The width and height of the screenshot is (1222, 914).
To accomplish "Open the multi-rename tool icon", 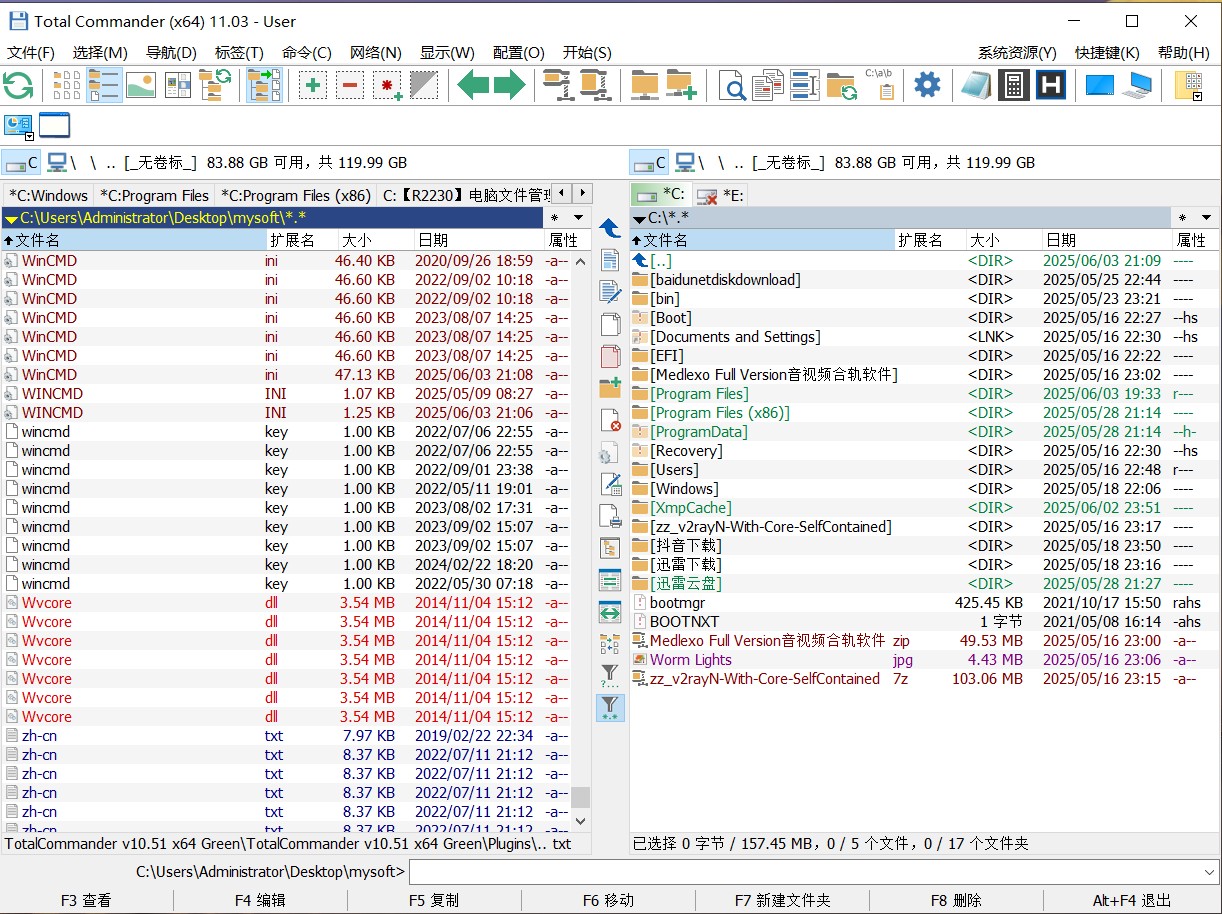I will click(x=805, y=85).
